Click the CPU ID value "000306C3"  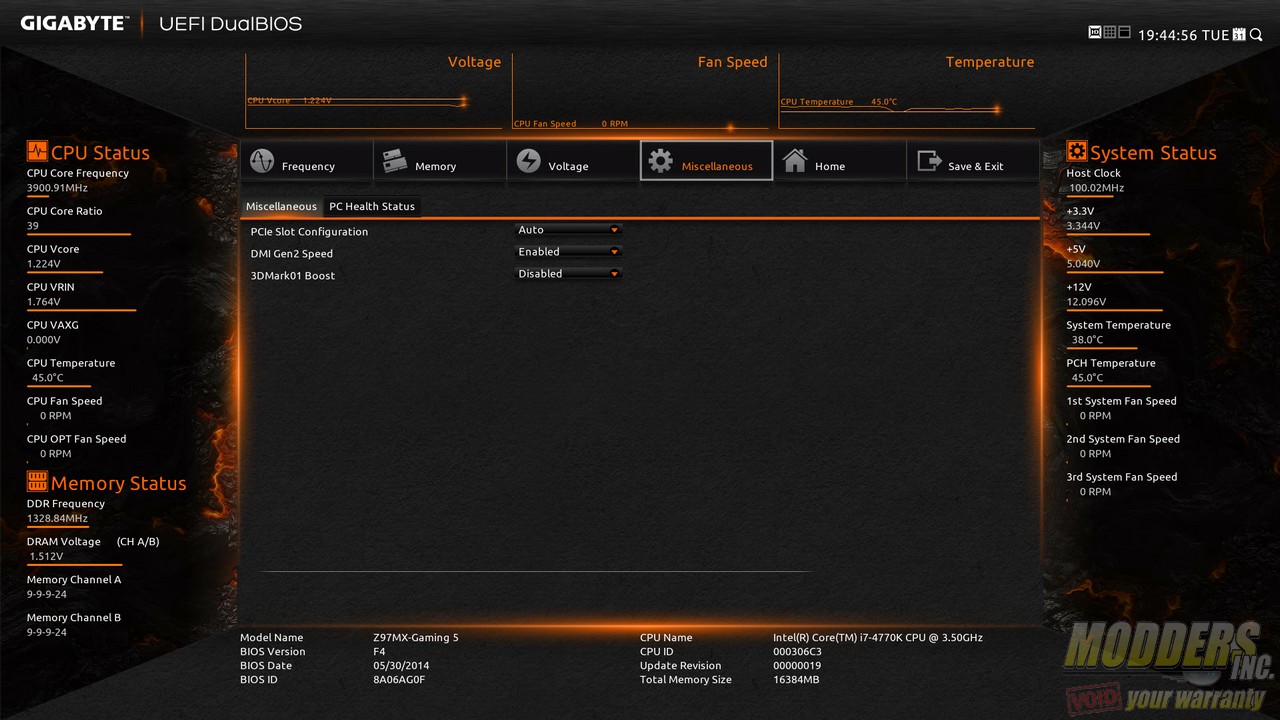[798, 652]
